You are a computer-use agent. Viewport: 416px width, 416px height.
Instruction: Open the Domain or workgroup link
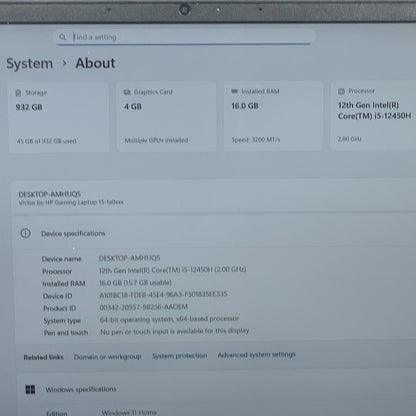(108, 357)
